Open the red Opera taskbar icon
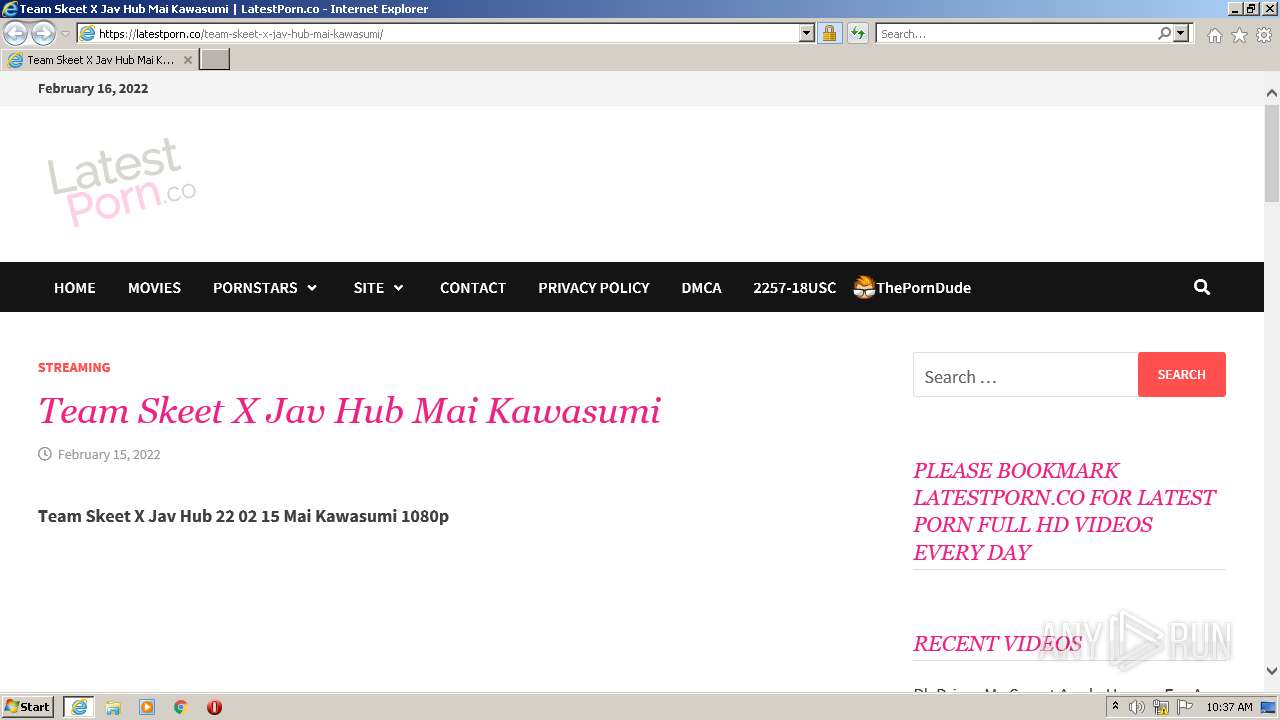 [214, 707]
